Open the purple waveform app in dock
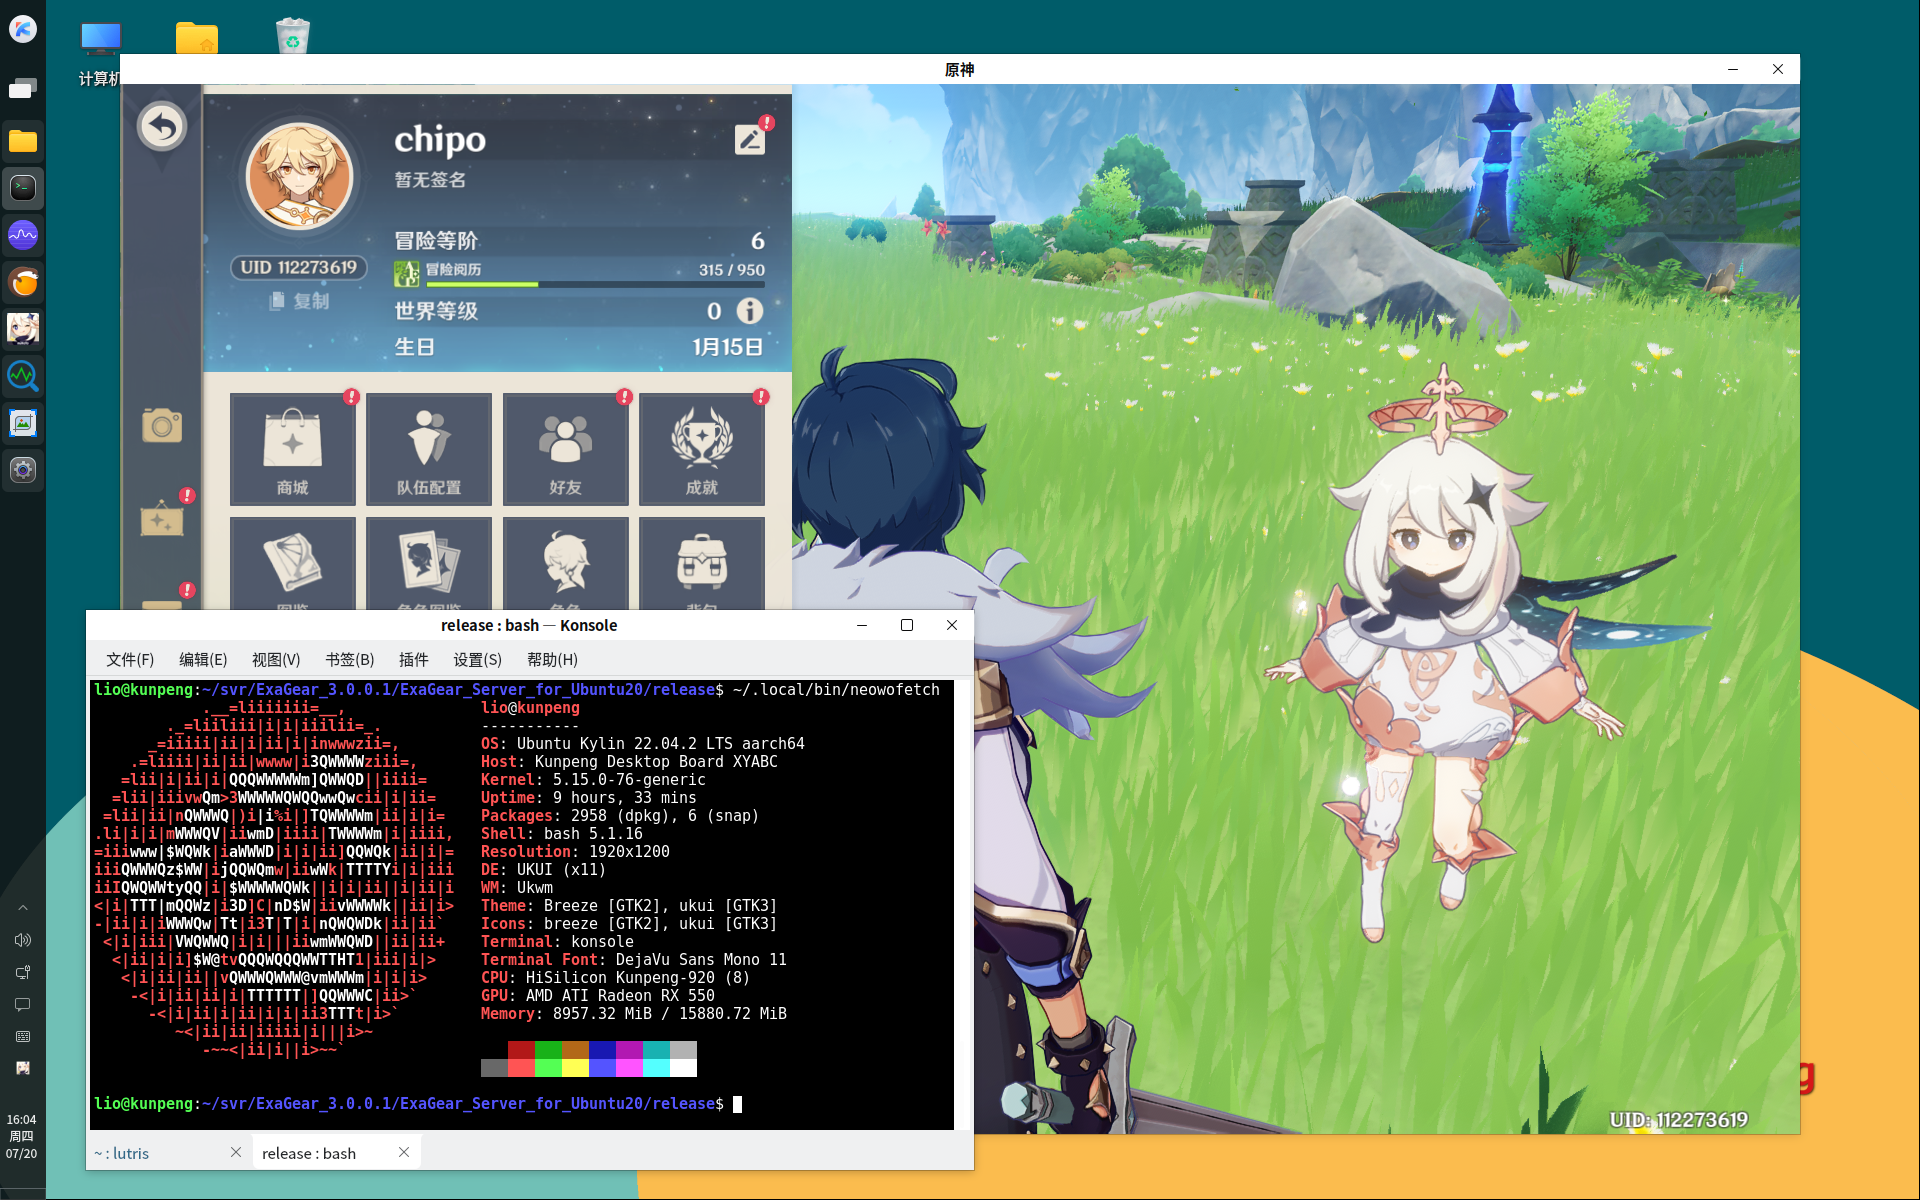 23,235
